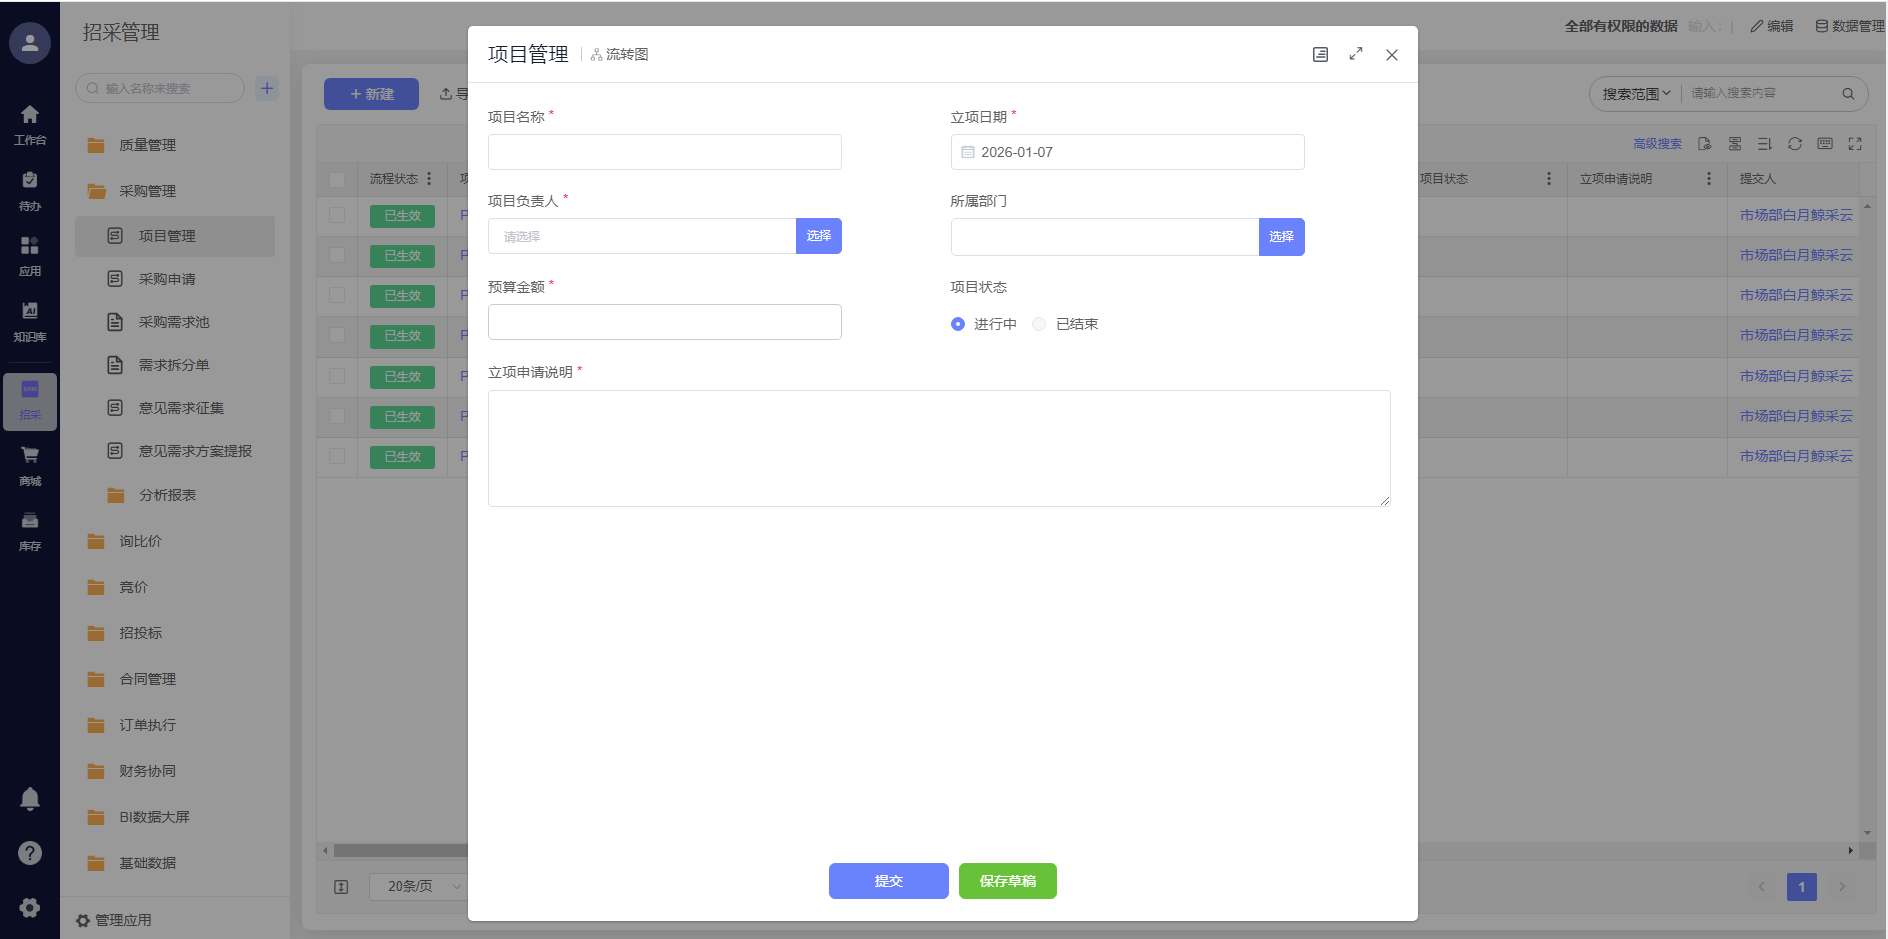Open 采购申请 in the side menu
Image resolution: width=1888 pixels, height=939 pixels.
(167, 279)
